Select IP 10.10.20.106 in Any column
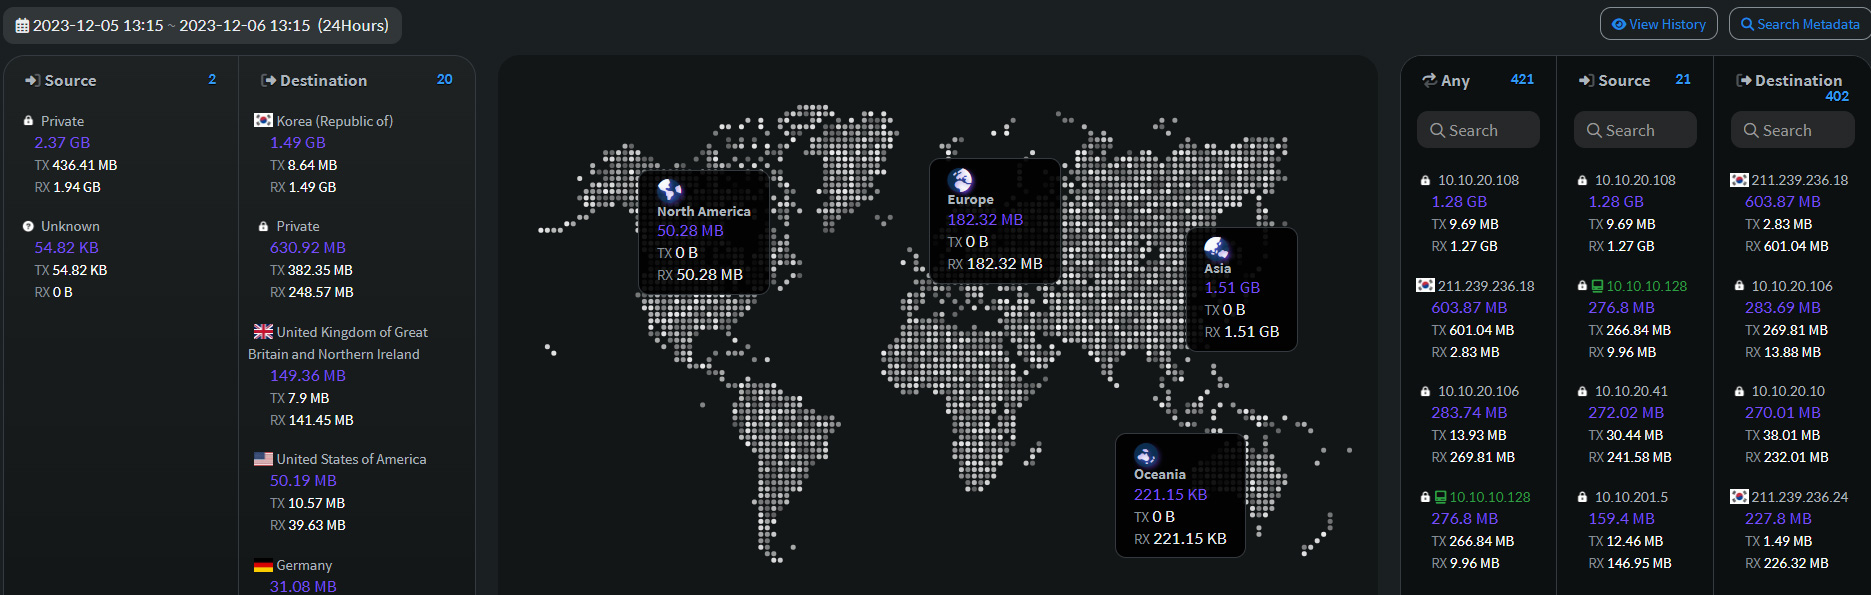 click(x=1478, y=392)
